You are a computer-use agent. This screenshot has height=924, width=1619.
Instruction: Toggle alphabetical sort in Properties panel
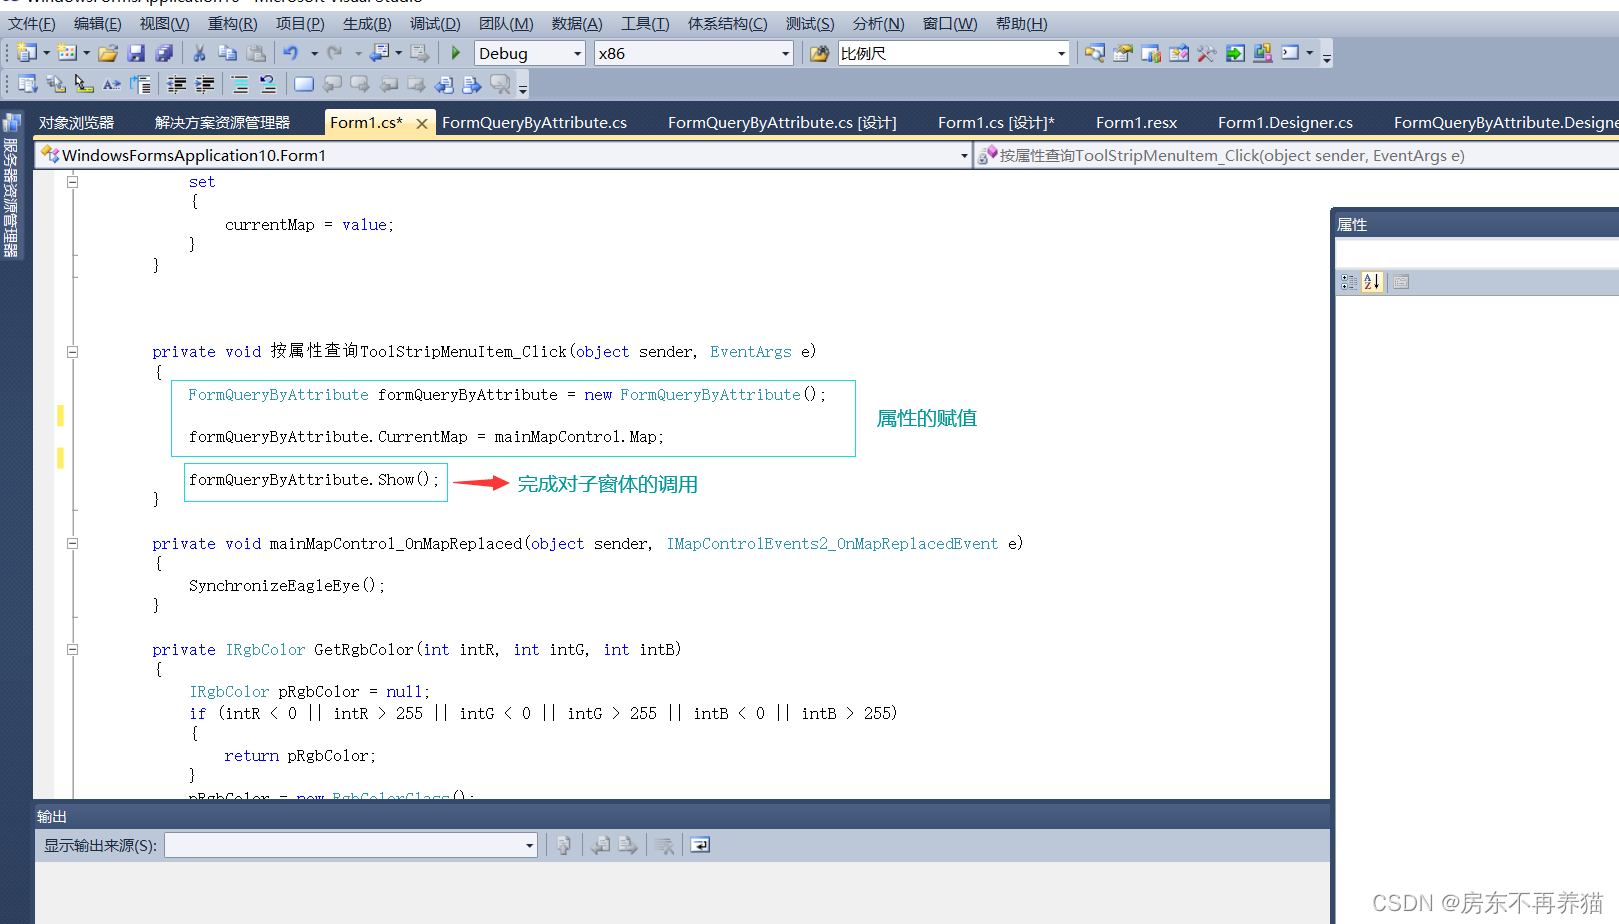(x=1372, y=282)
